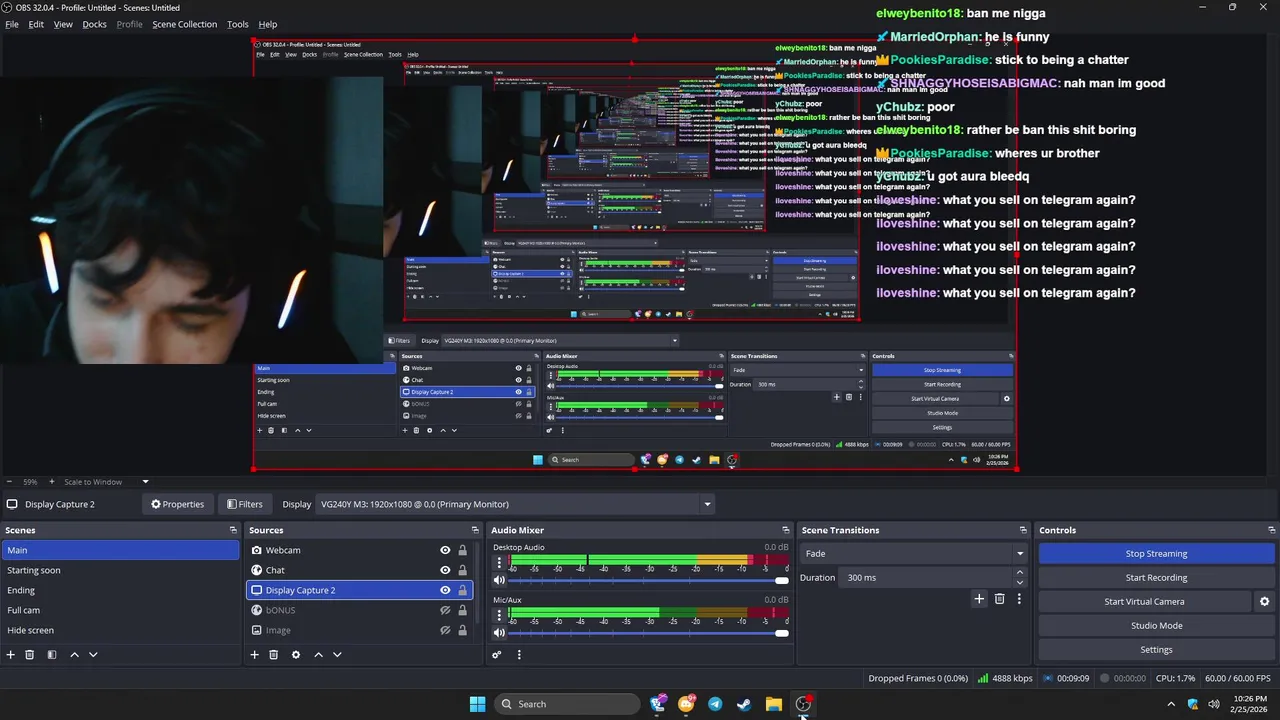The image size is (1280, 720).
Task: Unlock the Display Capture 2 source
Action: click(462, 590)
